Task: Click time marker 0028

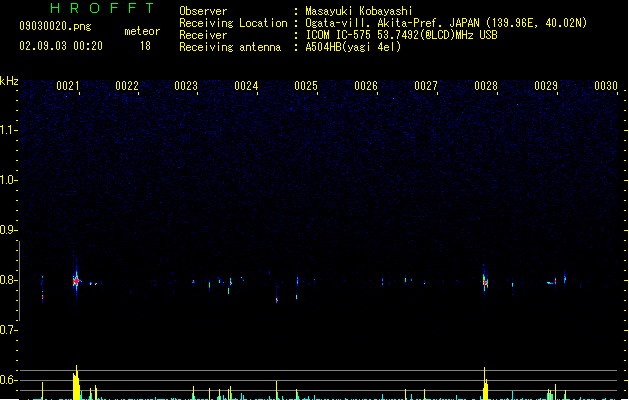Action: coord(486,86)
